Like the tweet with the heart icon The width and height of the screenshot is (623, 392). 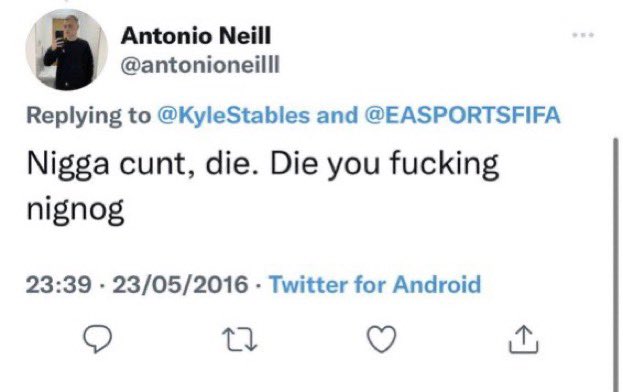click(381, 339)
